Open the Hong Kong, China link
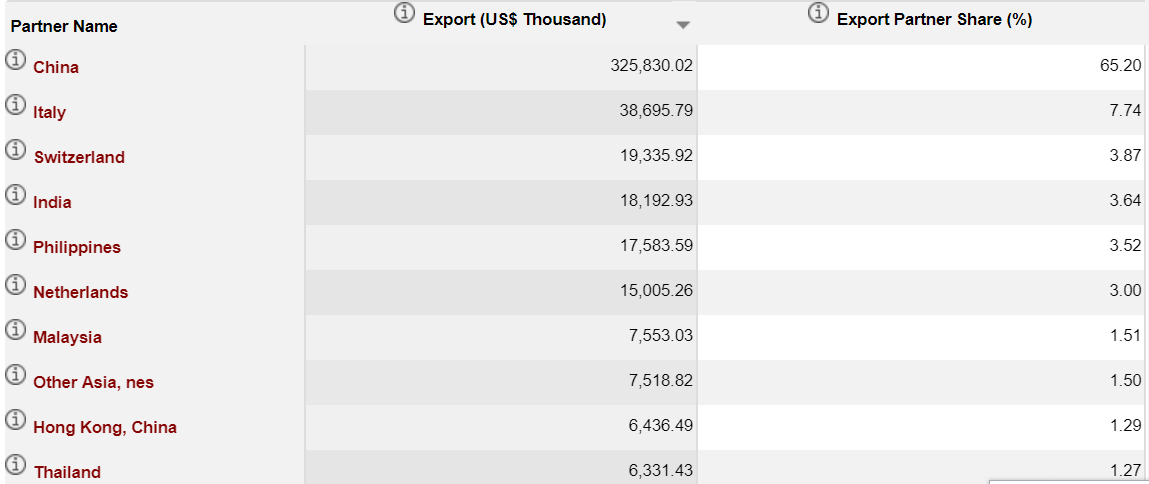1149x484 pixels. point(105,427)
